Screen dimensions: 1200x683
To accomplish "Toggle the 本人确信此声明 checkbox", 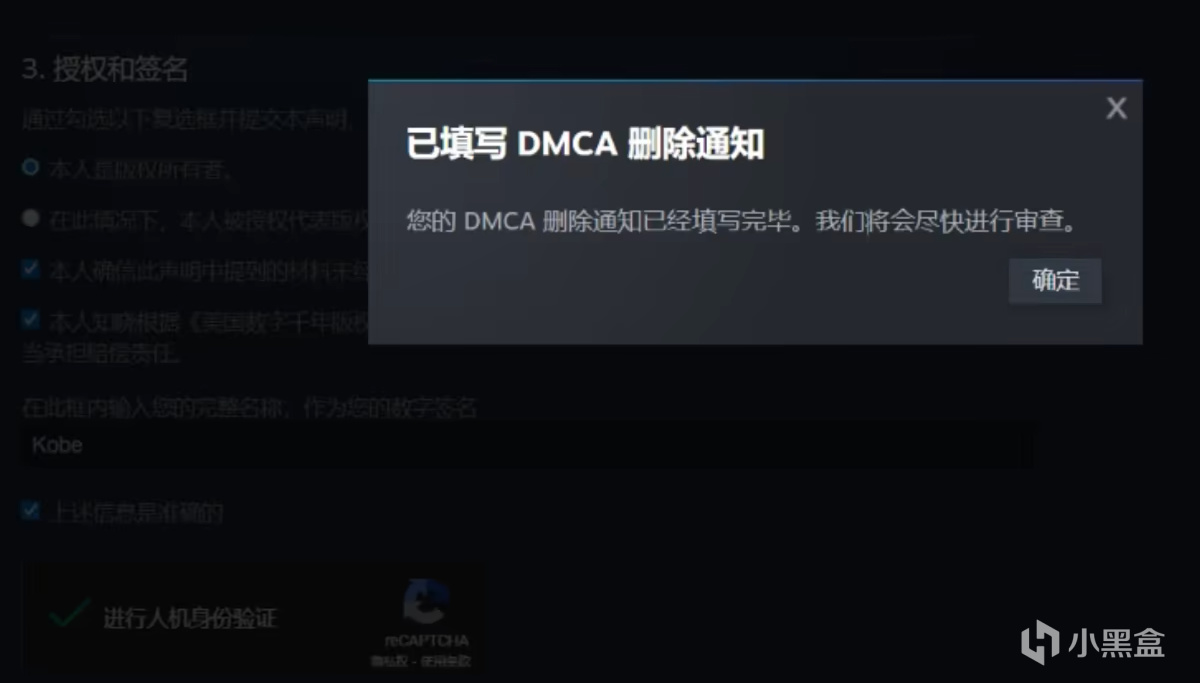I will [x=31, y=269].
